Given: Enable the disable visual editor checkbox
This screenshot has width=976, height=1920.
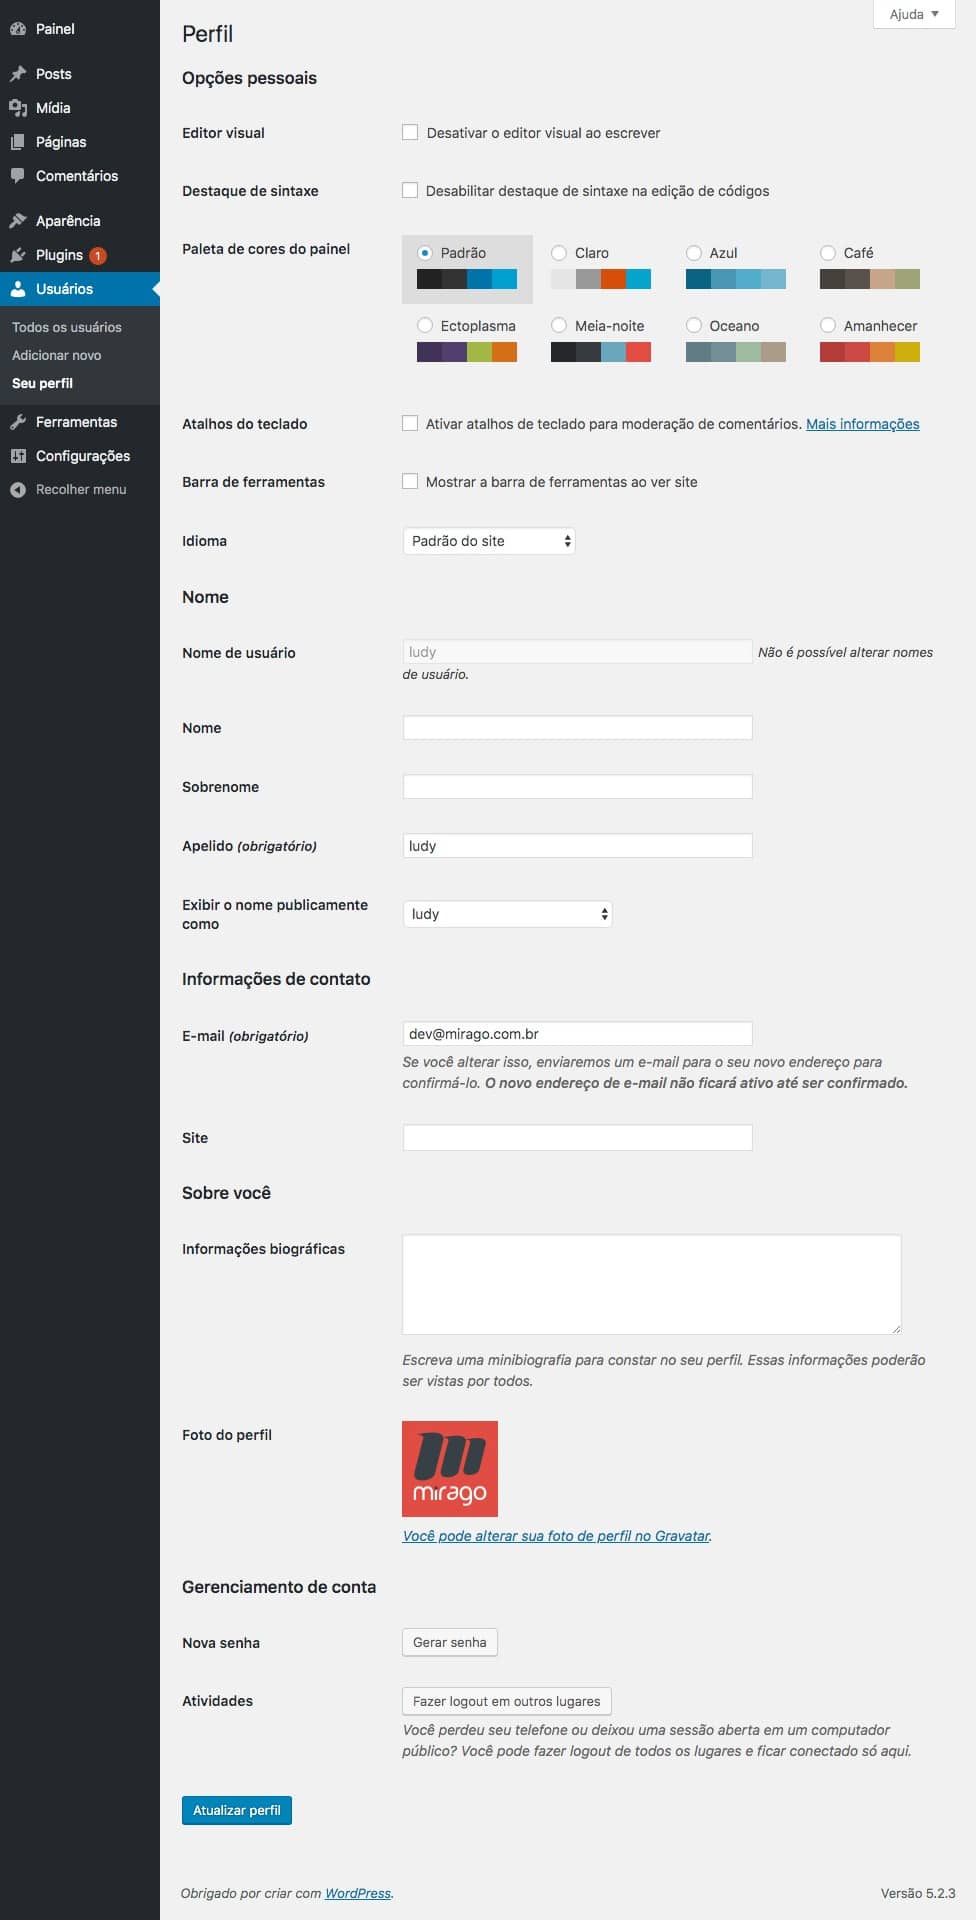Looking at the screenshot, I should pyautogui.click(x=410, y=132).
